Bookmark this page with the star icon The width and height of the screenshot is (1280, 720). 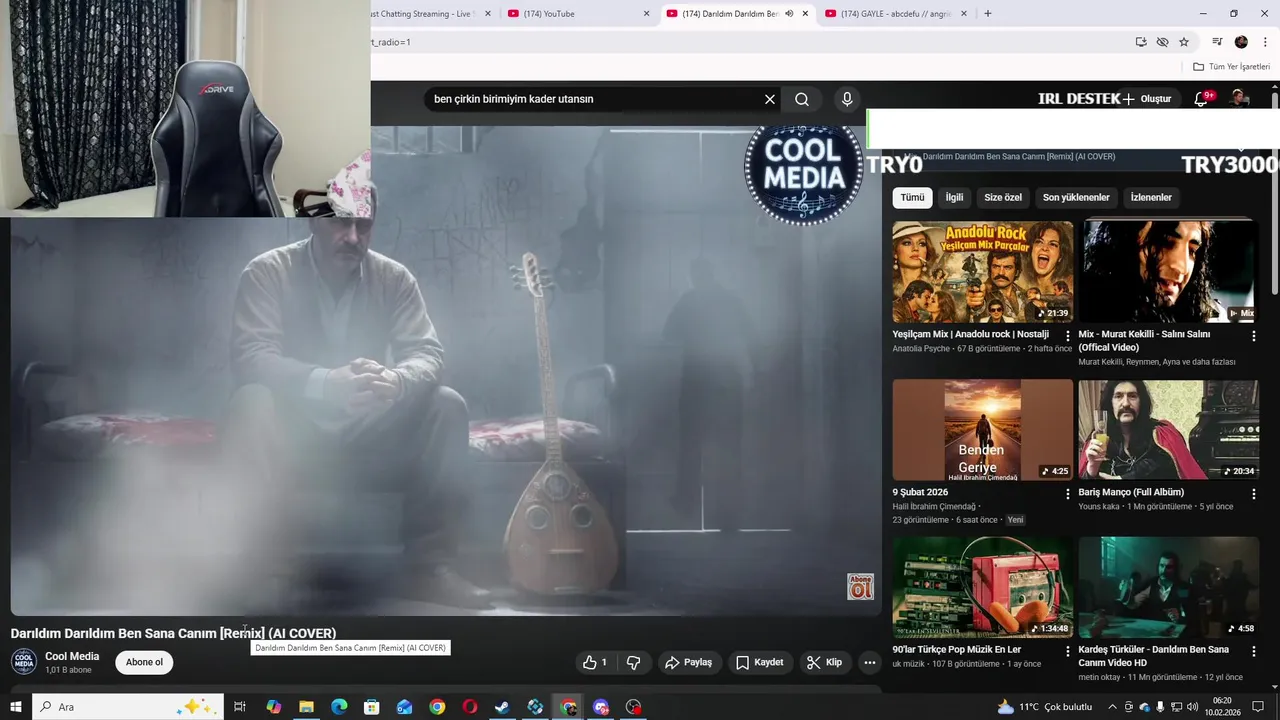click(x=1184, y=42)
